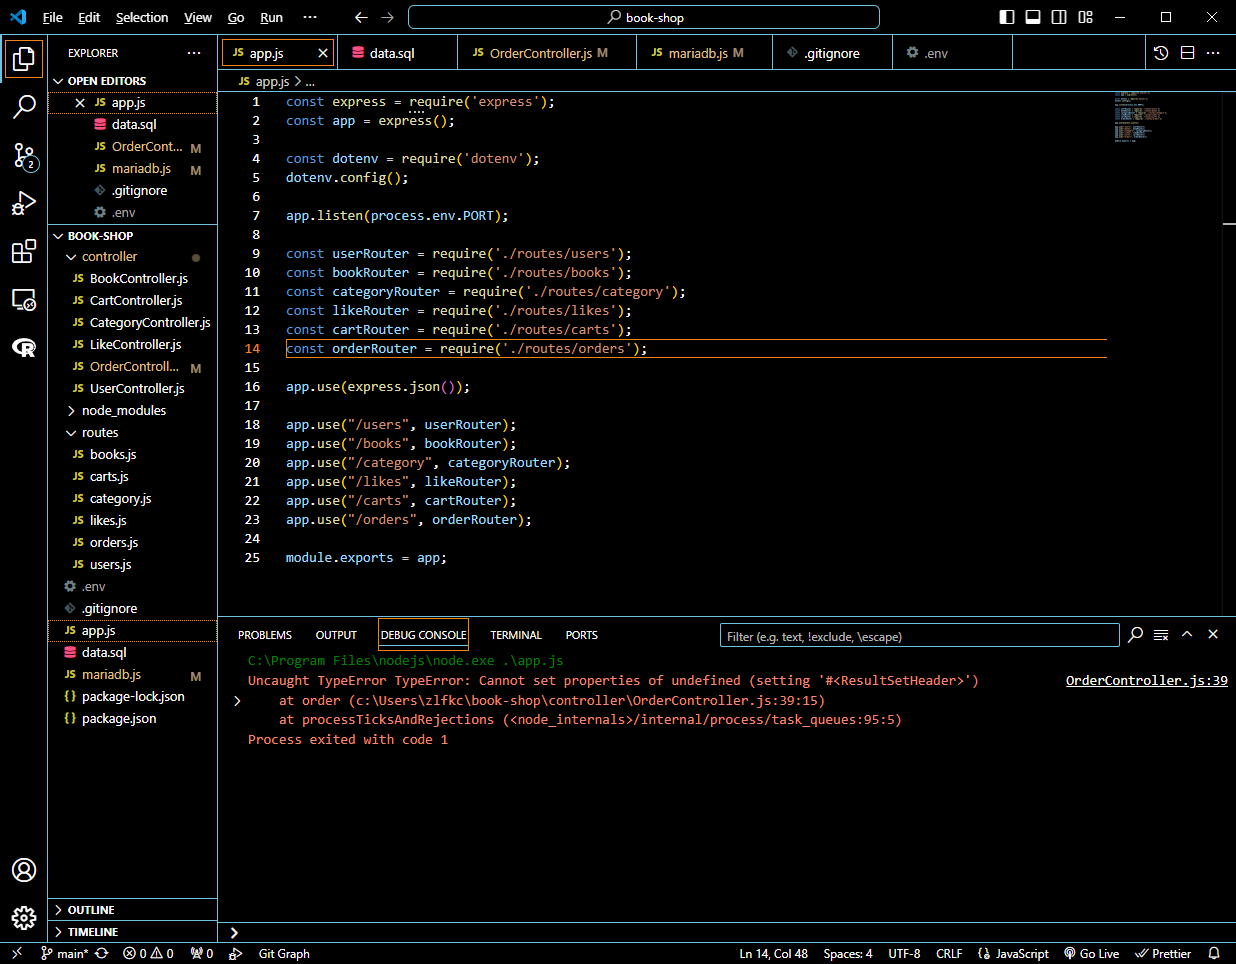1236x964 pixels.
Task: Click Prettier in status bar
Action: (x=1163, y=953)
